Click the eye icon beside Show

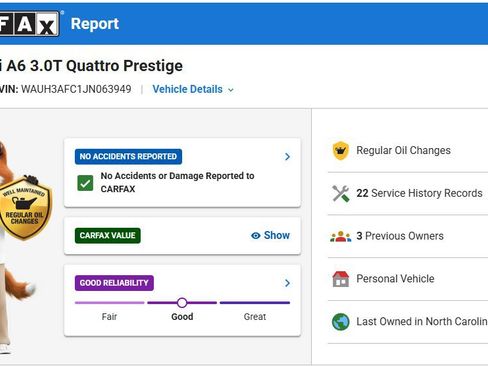[x=256, y=236]
